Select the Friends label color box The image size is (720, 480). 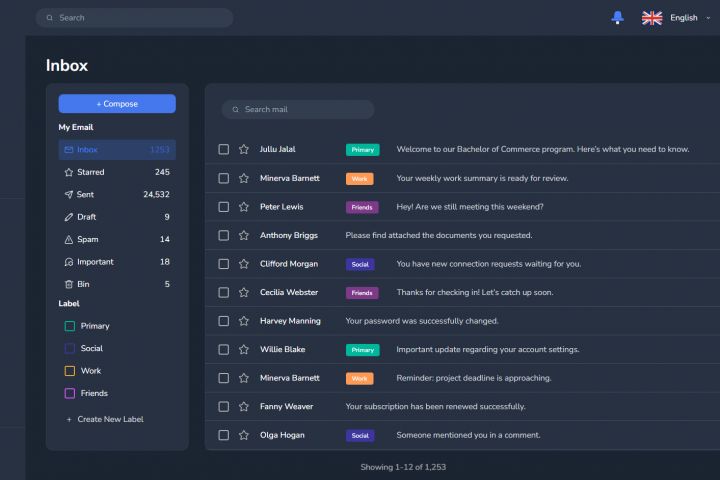tap(70, 394)
